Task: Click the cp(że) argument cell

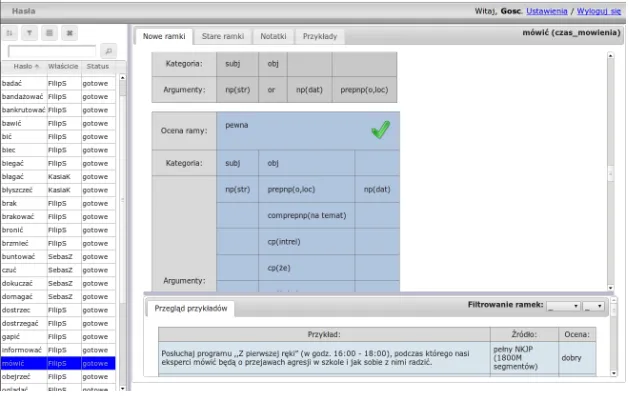Action: click(x=306, y=268)
